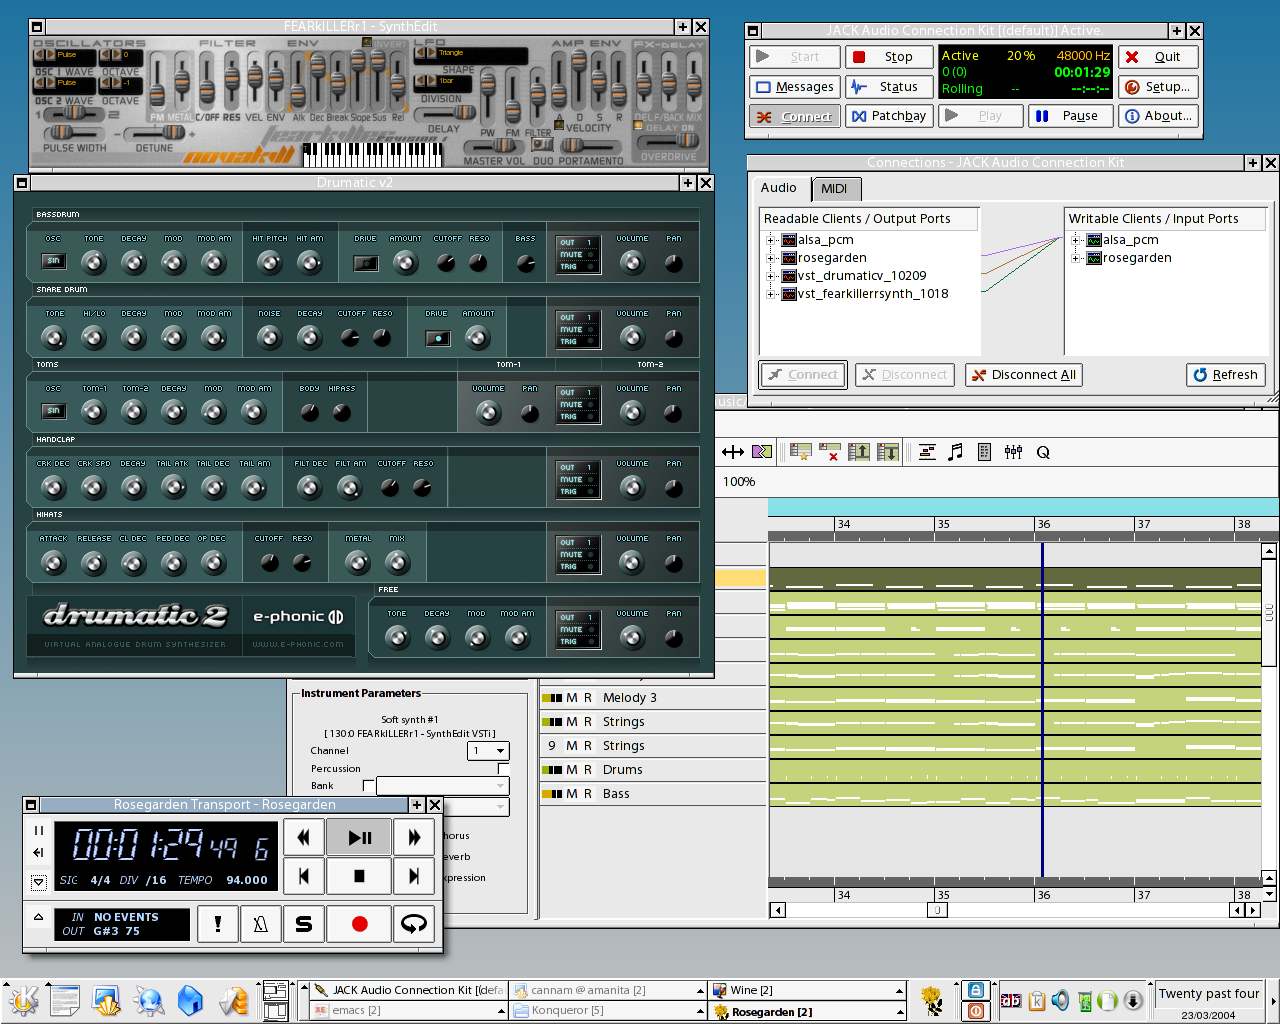Screen dimensions: 1280x1024
Task: Open the matrix editor toolbar icon
Action: [x=927, y=452]
